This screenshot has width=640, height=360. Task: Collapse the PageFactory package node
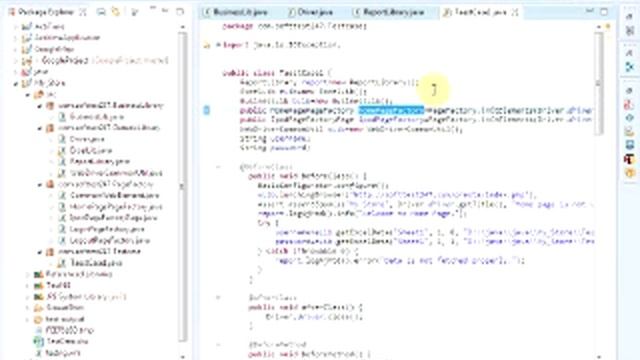pyautogui.click(x=40, y=184)
